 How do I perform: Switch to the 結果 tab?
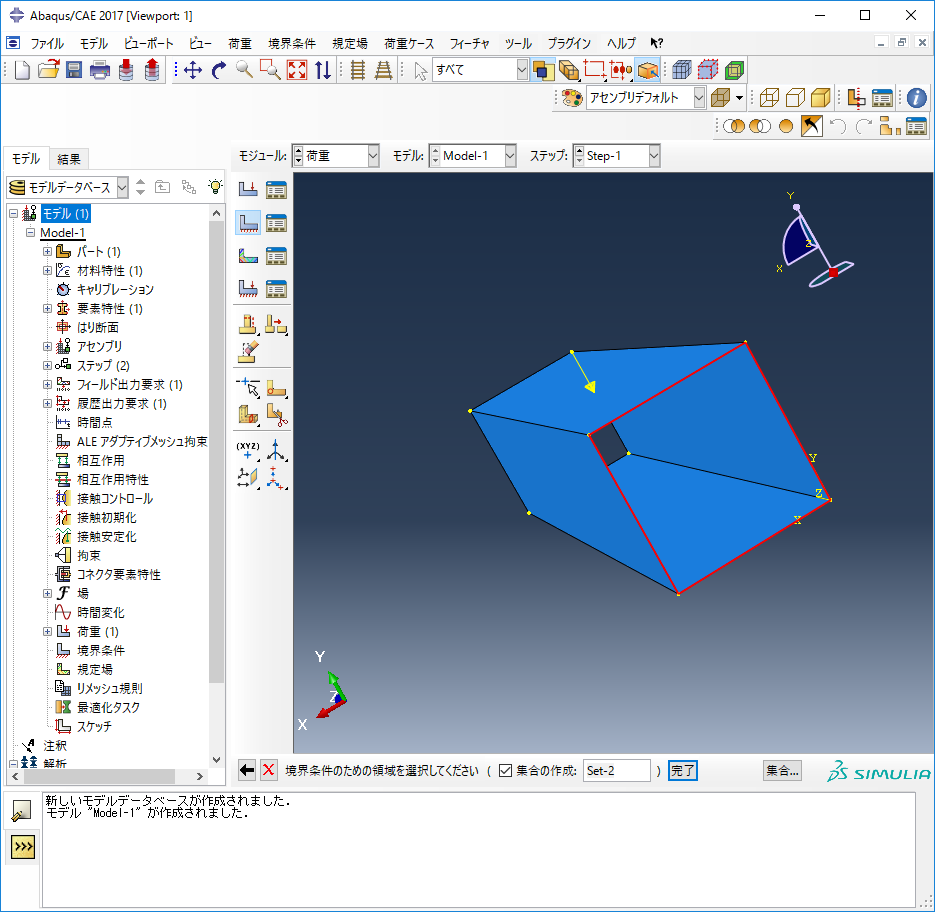tap(69, 159)
